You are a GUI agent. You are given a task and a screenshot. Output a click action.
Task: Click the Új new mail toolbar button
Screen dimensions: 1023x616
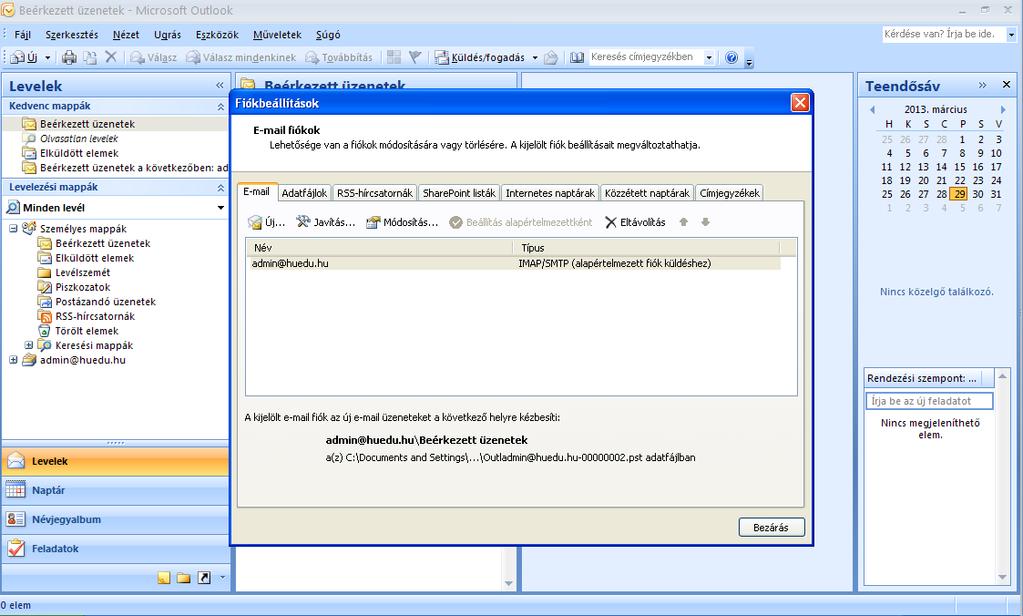click(24, 57)
